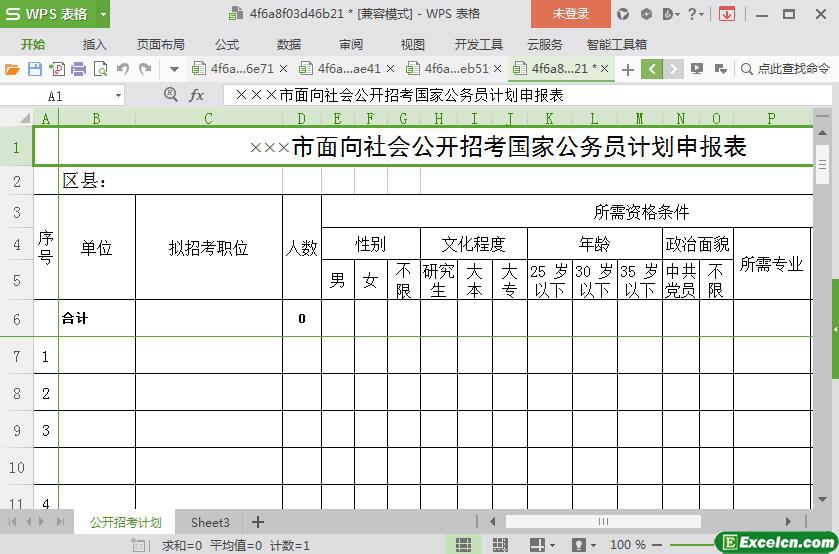Add a new sheet with plus icon
This screenshot has height=554, width=839.
click(258, 522)
